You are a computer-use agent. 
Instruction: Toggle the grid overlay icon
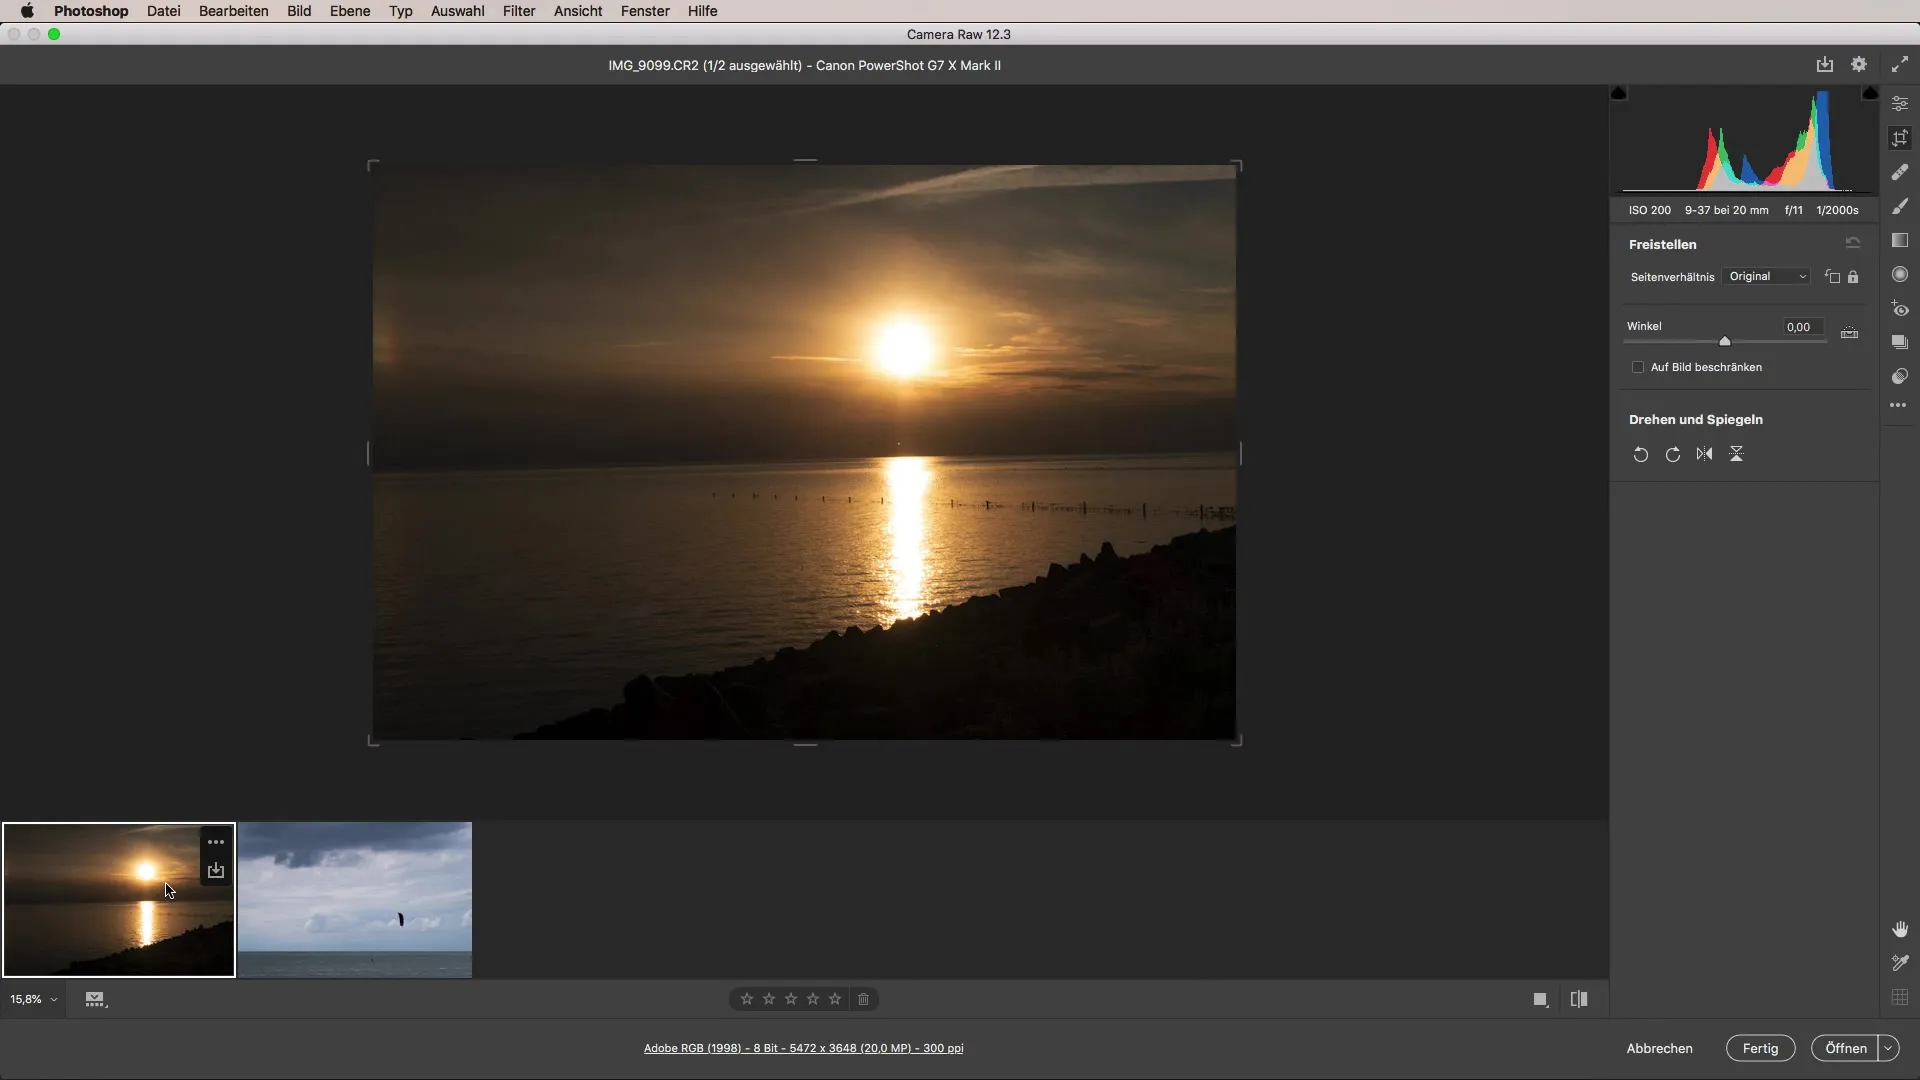point(1900,997)
